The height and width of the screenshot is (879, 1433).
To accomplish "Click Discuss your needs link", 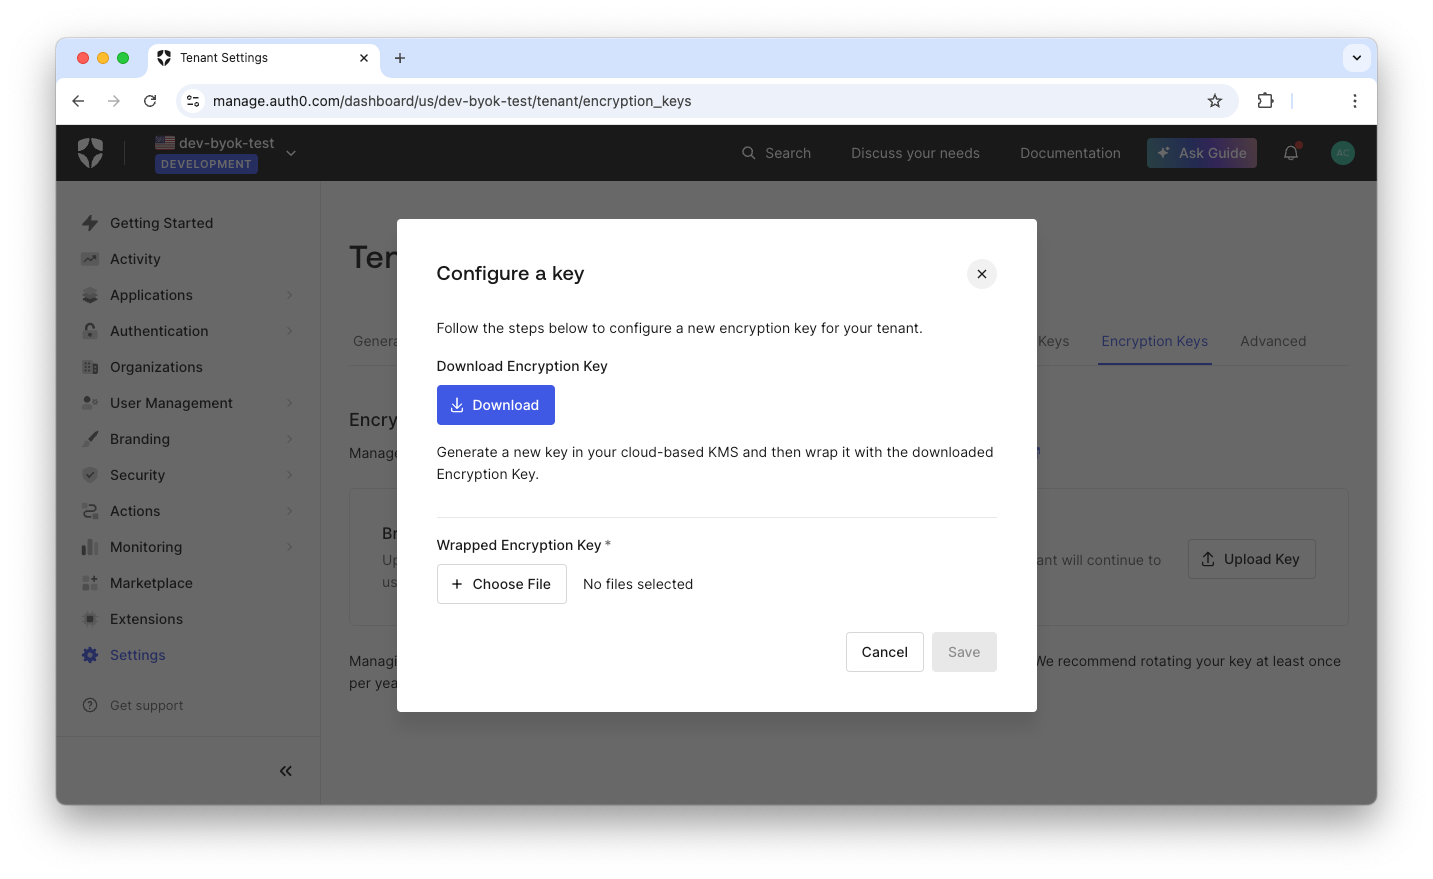I will pyautogui.click(x=915, y=153).
